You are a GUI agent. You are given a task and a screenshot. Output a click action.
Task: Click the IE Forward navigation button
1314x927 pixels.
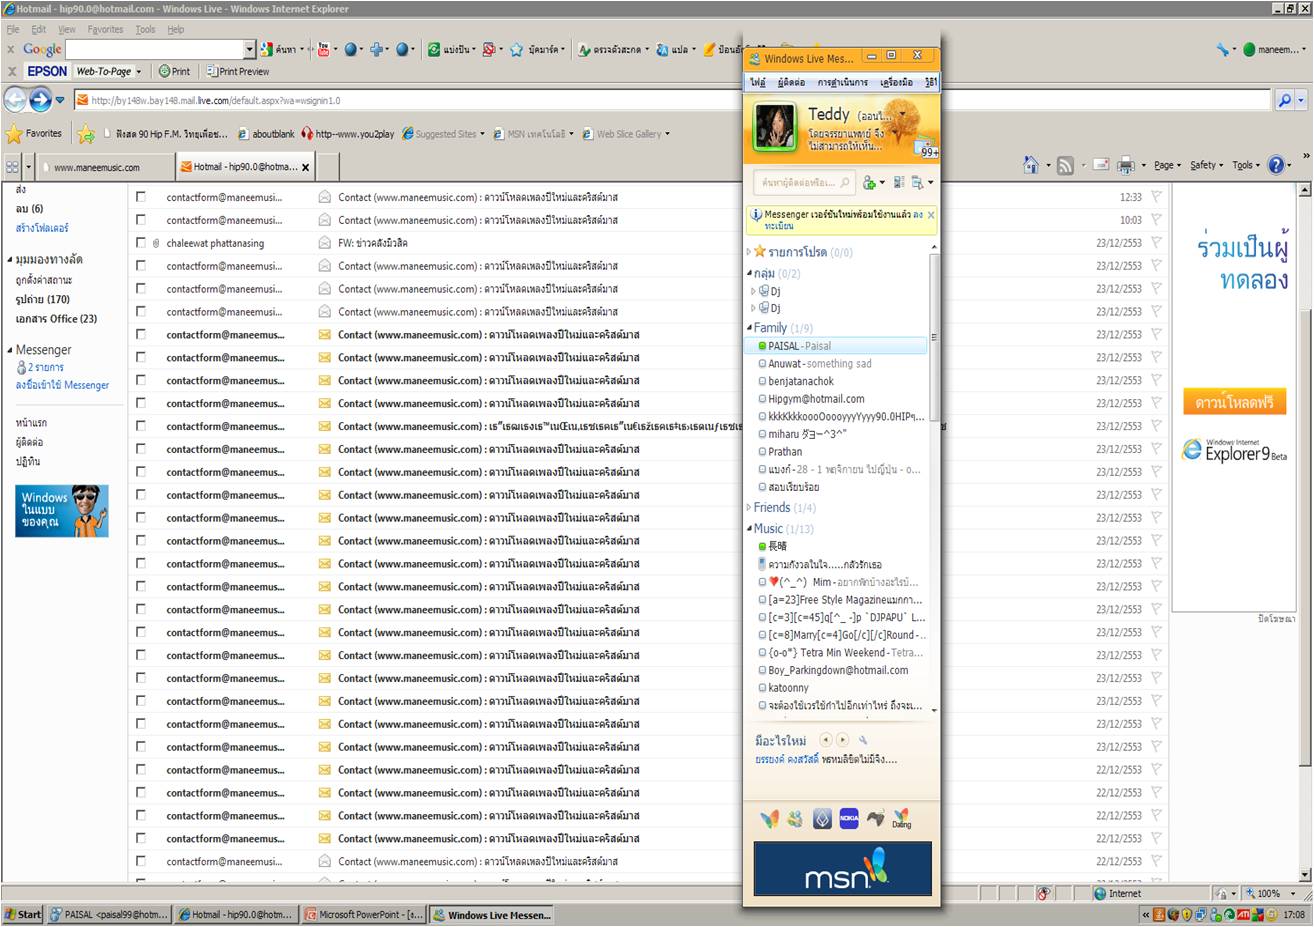(x=40, y=99)
